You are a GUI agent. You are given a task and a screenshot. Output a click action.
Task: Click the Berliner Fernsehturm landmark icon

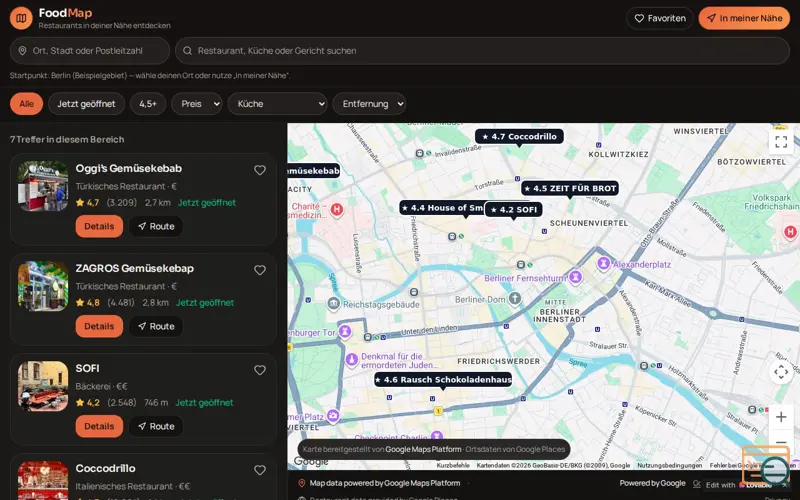coord(576,277)
